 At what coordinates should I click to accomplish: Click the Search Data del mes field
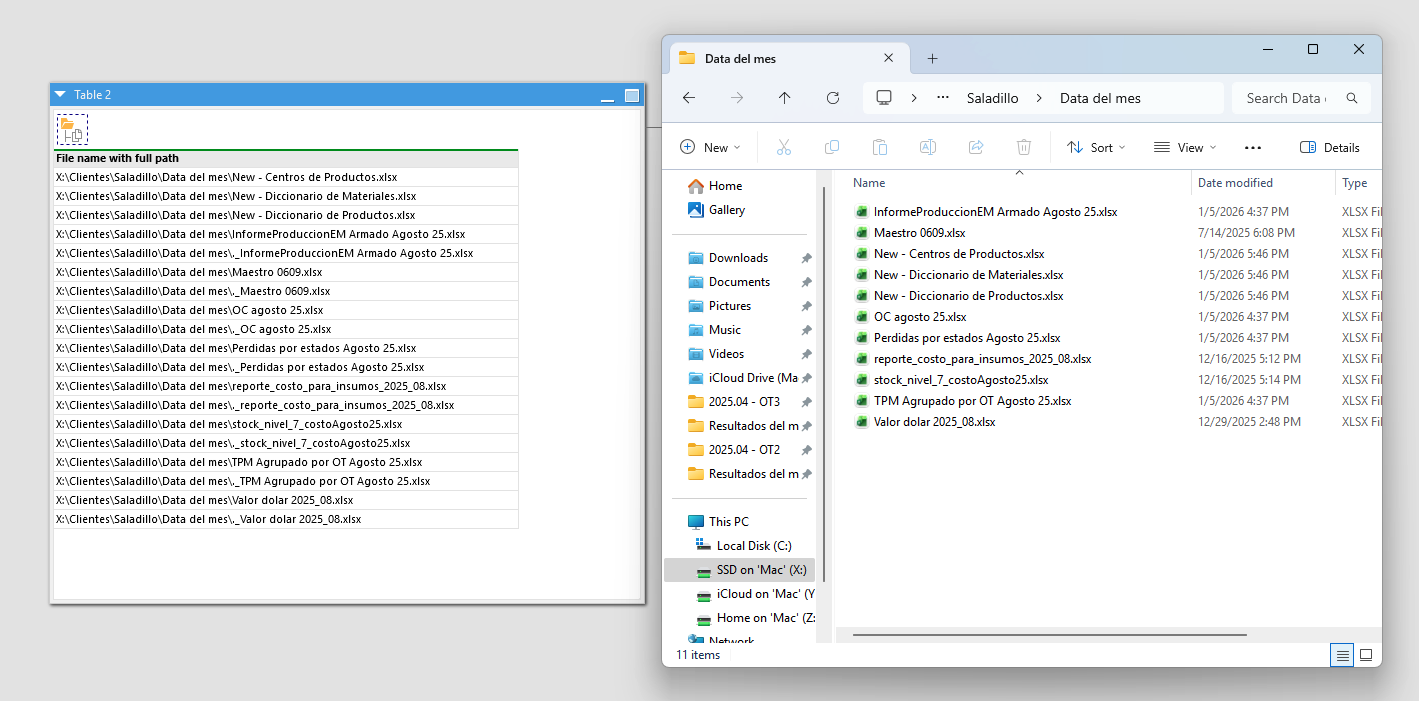coord(1285,98)
